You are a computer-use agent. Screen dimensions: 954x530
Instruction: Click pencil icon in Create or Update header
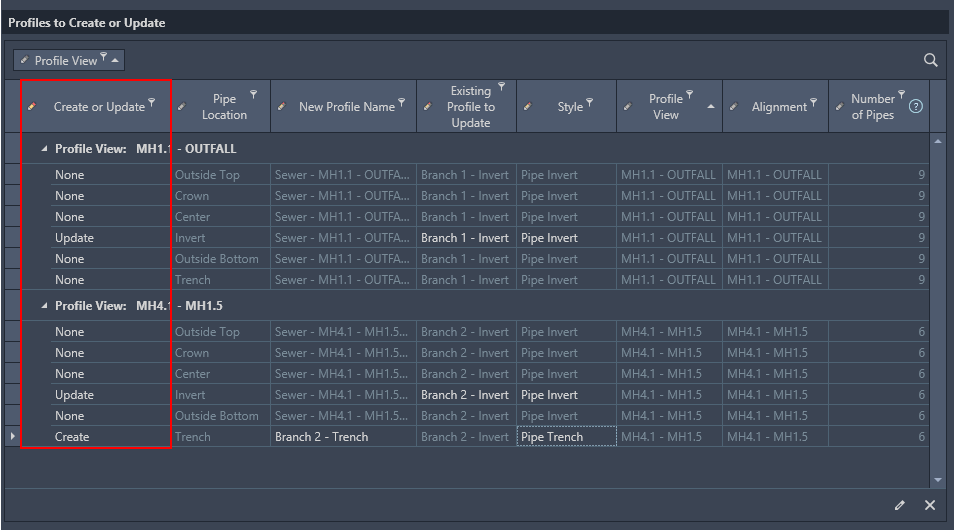(x=32, y=106)
